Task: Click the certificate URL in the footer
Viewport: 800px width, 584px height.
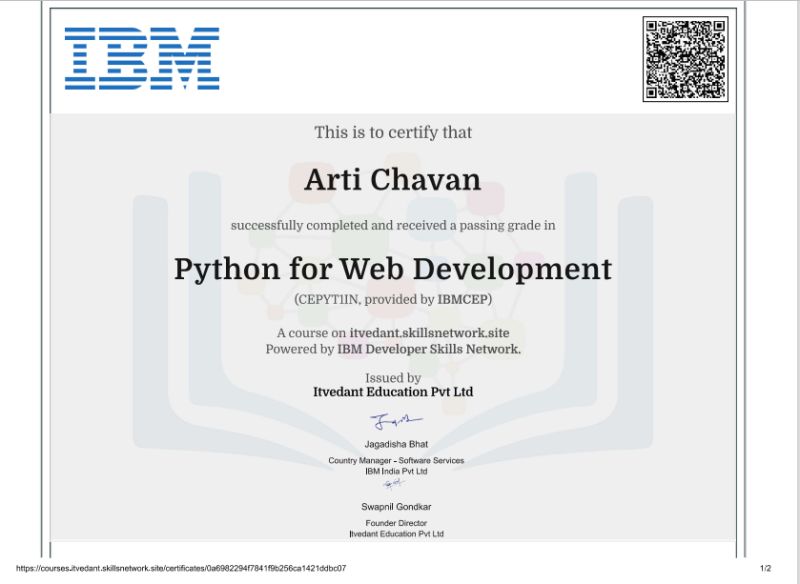Action: [181, 568]
